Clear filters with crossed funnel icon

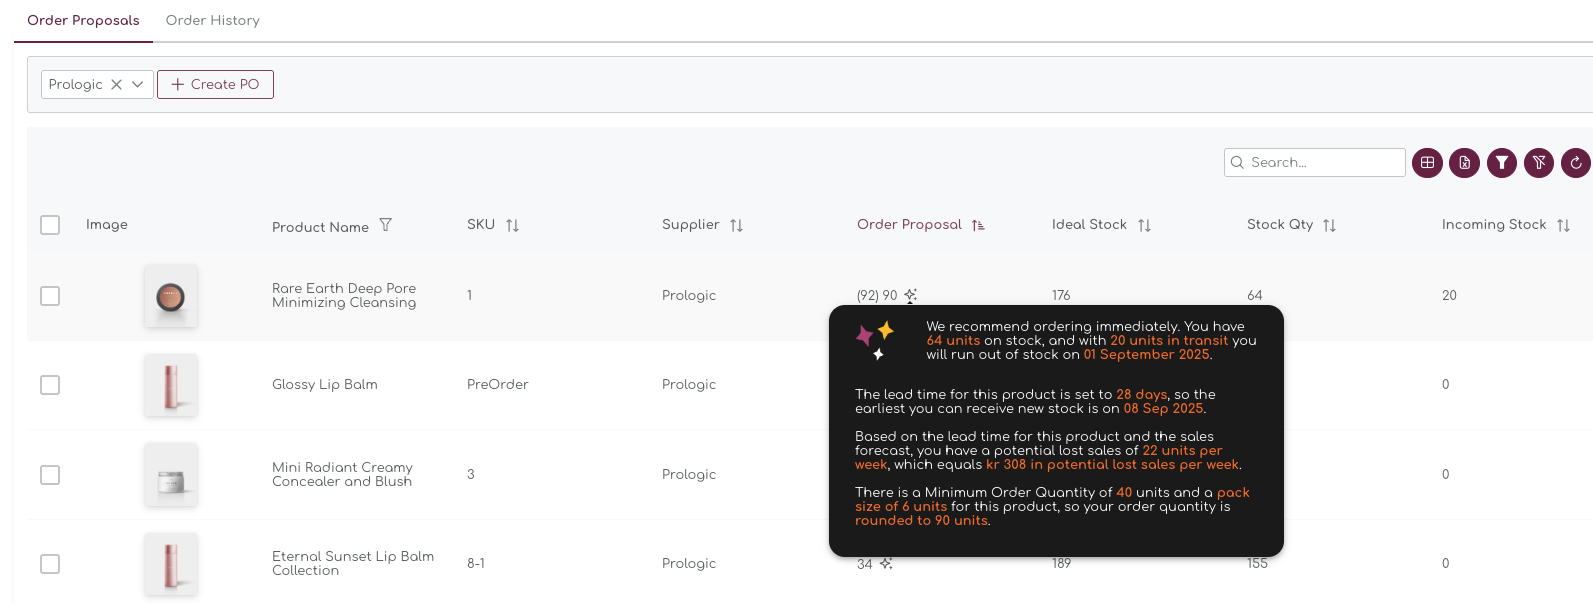1538,162
